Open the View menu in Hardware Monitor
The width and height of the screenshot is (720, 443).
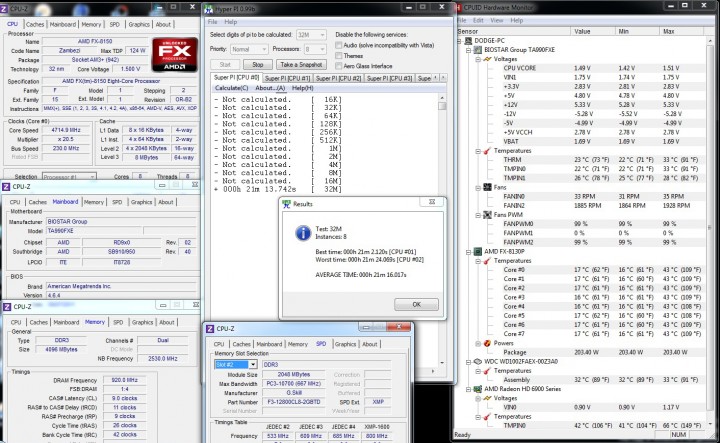pos(497,21)
